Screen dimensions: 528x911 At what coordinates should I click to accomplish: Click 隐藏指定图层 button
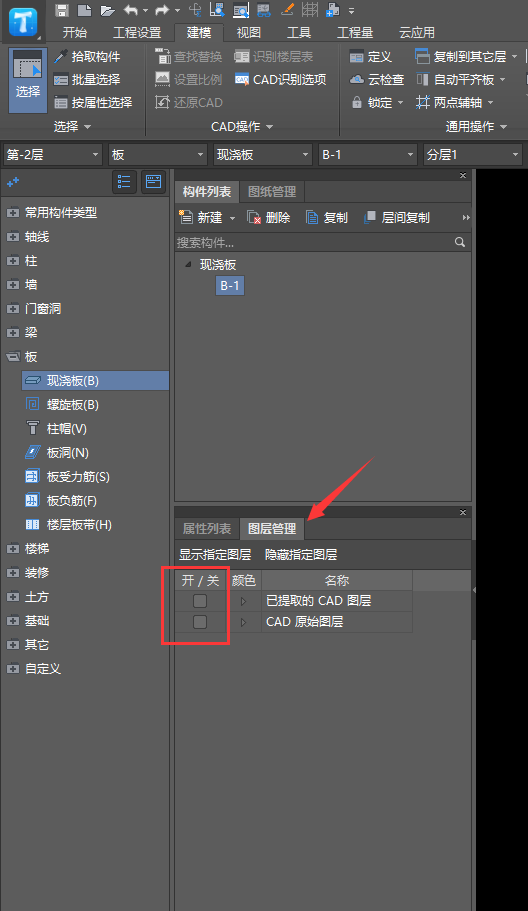[301, 555]
